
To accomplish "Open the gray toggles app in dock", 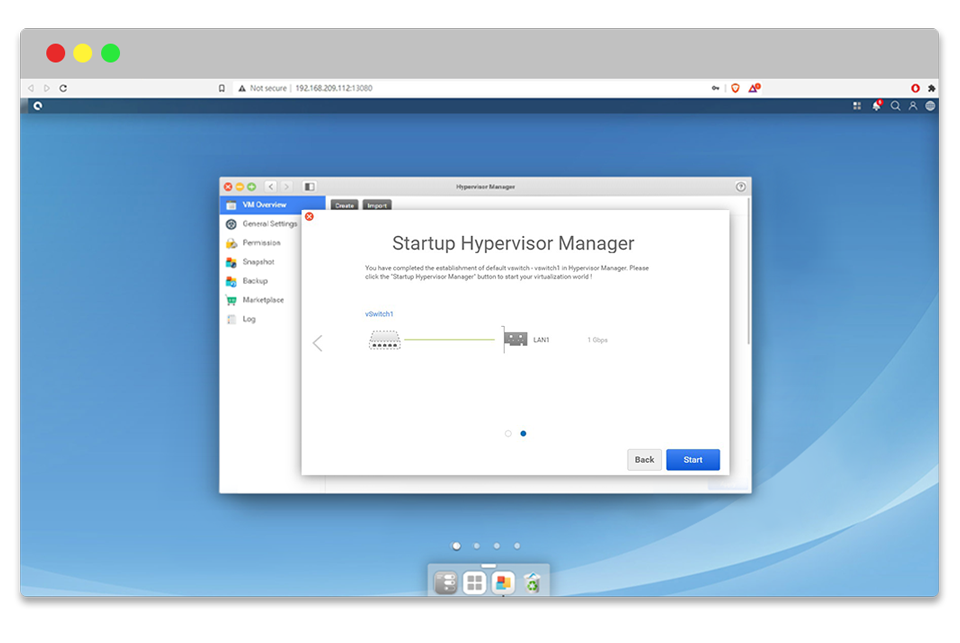I will (x=446, y=583).
